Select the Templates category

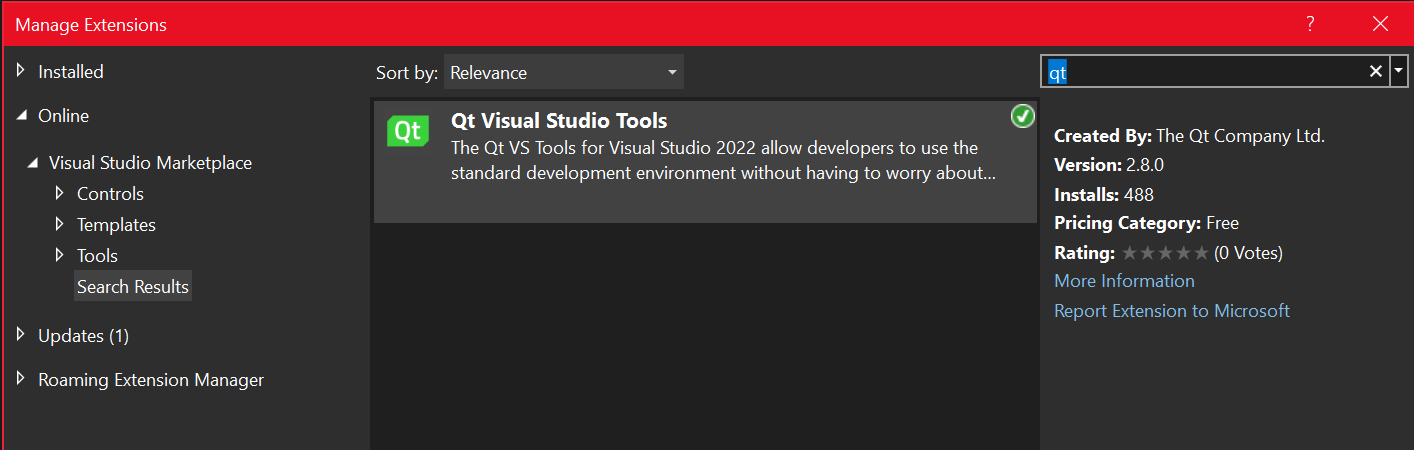coord(116,225)
